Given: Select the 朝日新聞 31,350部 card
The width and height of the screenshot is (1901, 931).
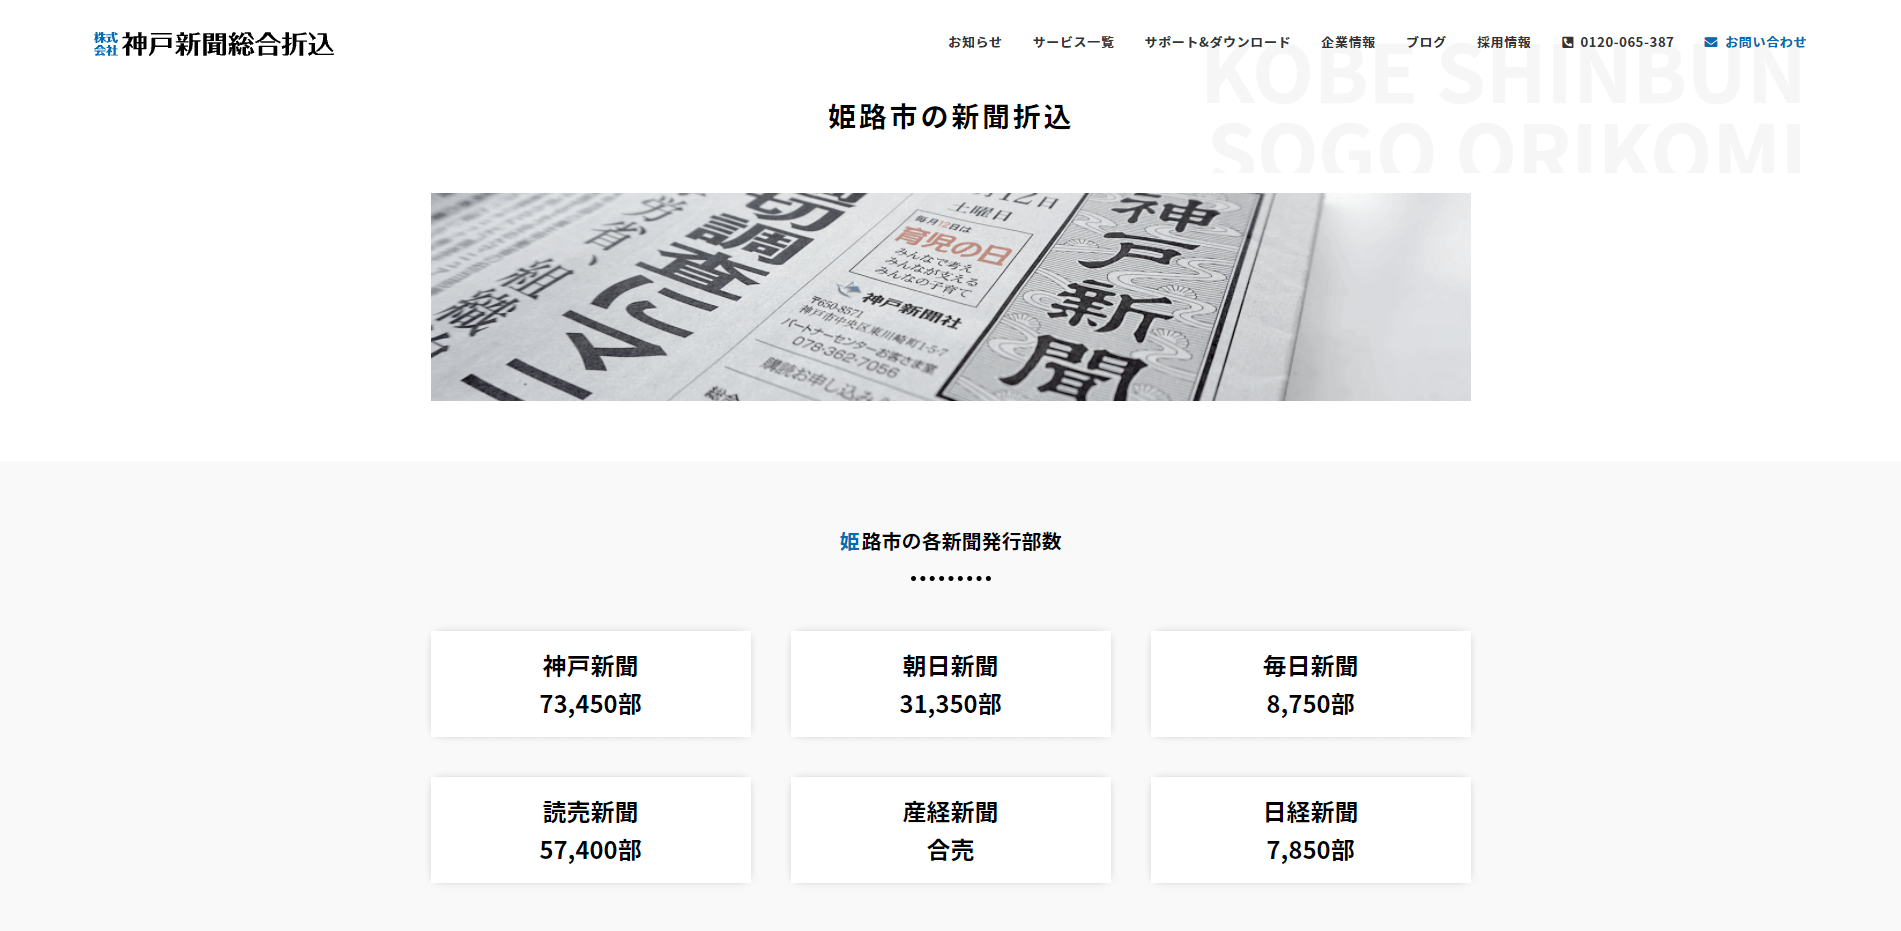Looking at the screenshot, I should tap(951, 684).
